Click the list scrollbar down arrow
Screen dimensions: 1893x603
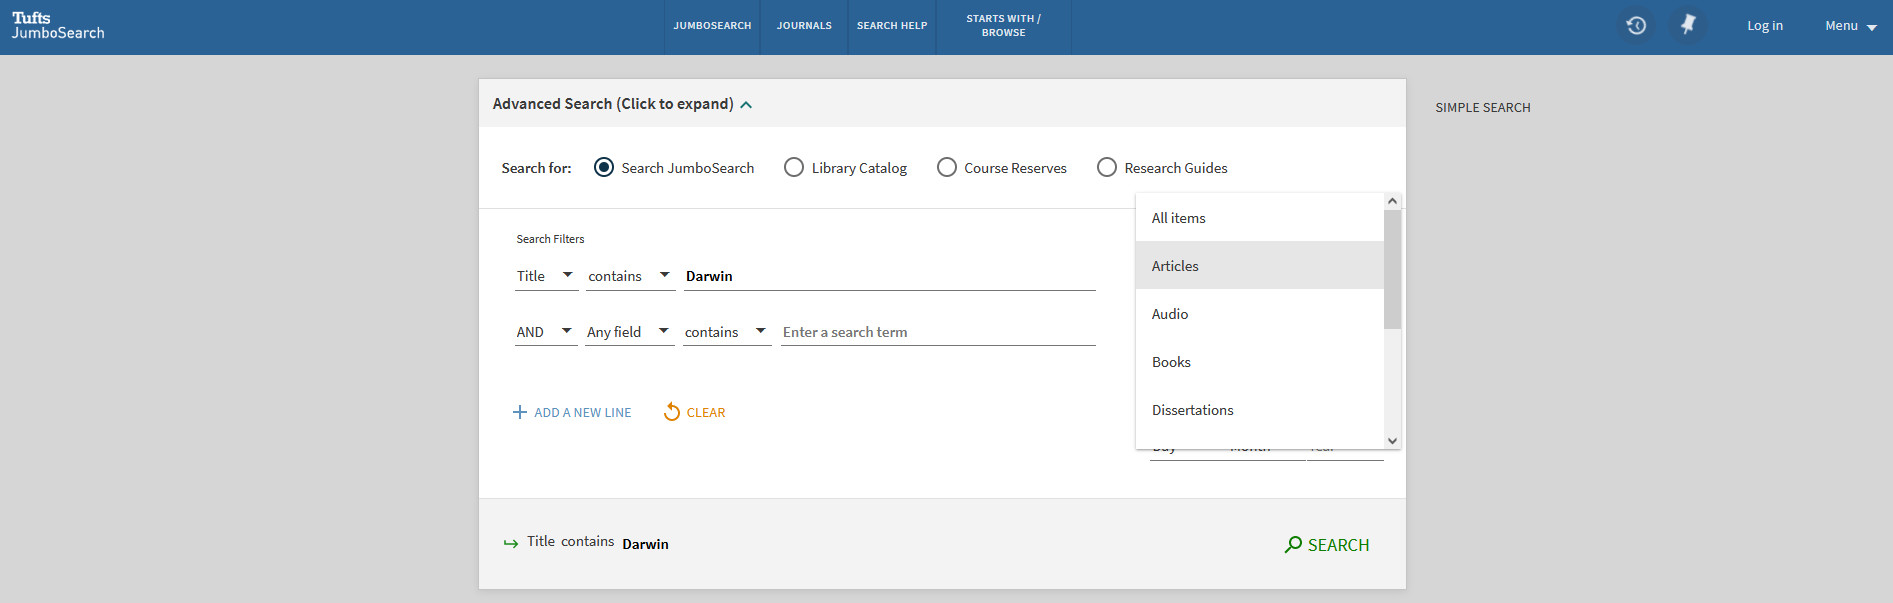pyautogui.click(x=1392, y=441)
